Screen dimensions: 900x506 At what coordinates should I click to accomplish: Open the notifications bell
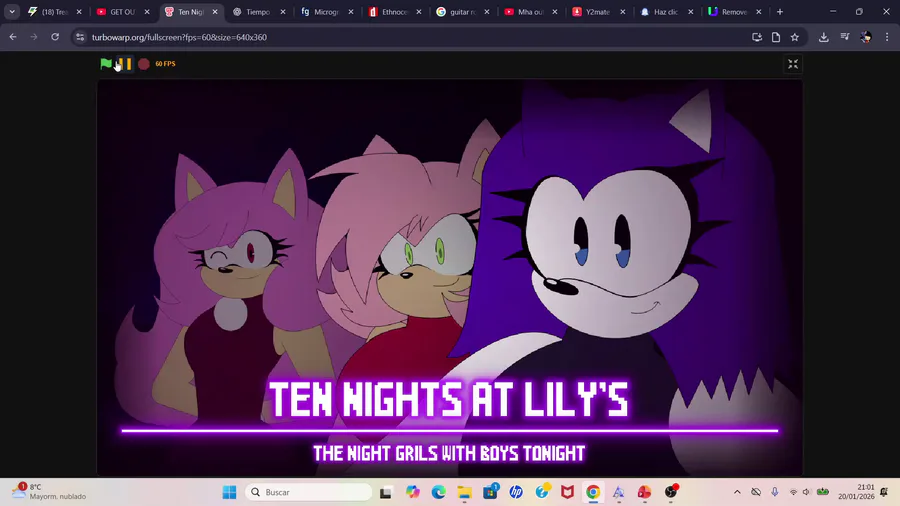[885, 492]
